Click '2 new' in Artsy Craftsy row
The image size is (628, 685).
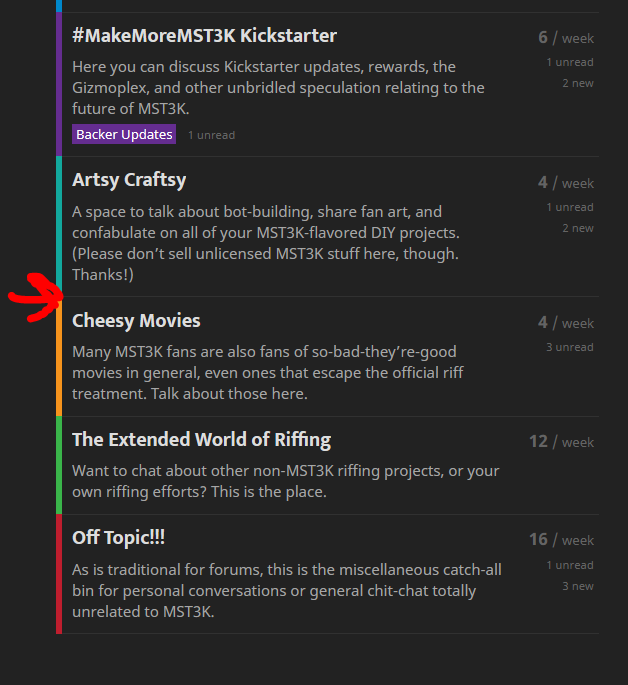578,228
